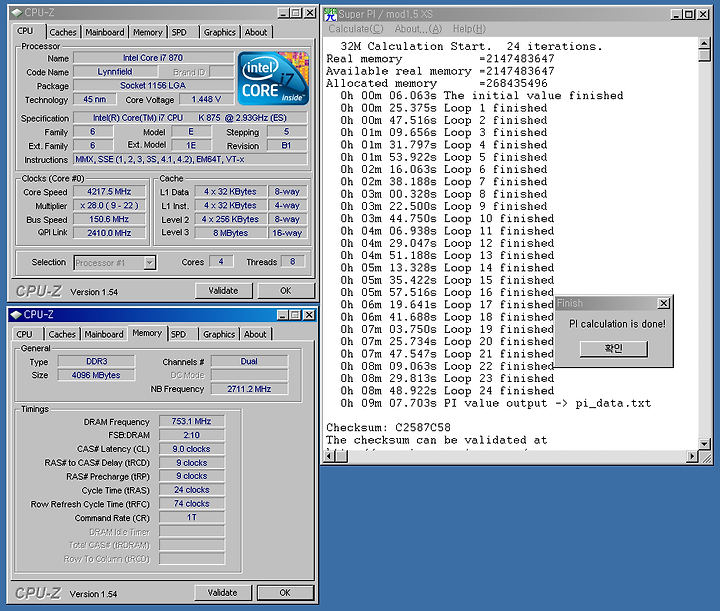Screen dimensions: 720x611
Task: Click Validate in the bottom CPU-Z window
Action: pos(223,593)
